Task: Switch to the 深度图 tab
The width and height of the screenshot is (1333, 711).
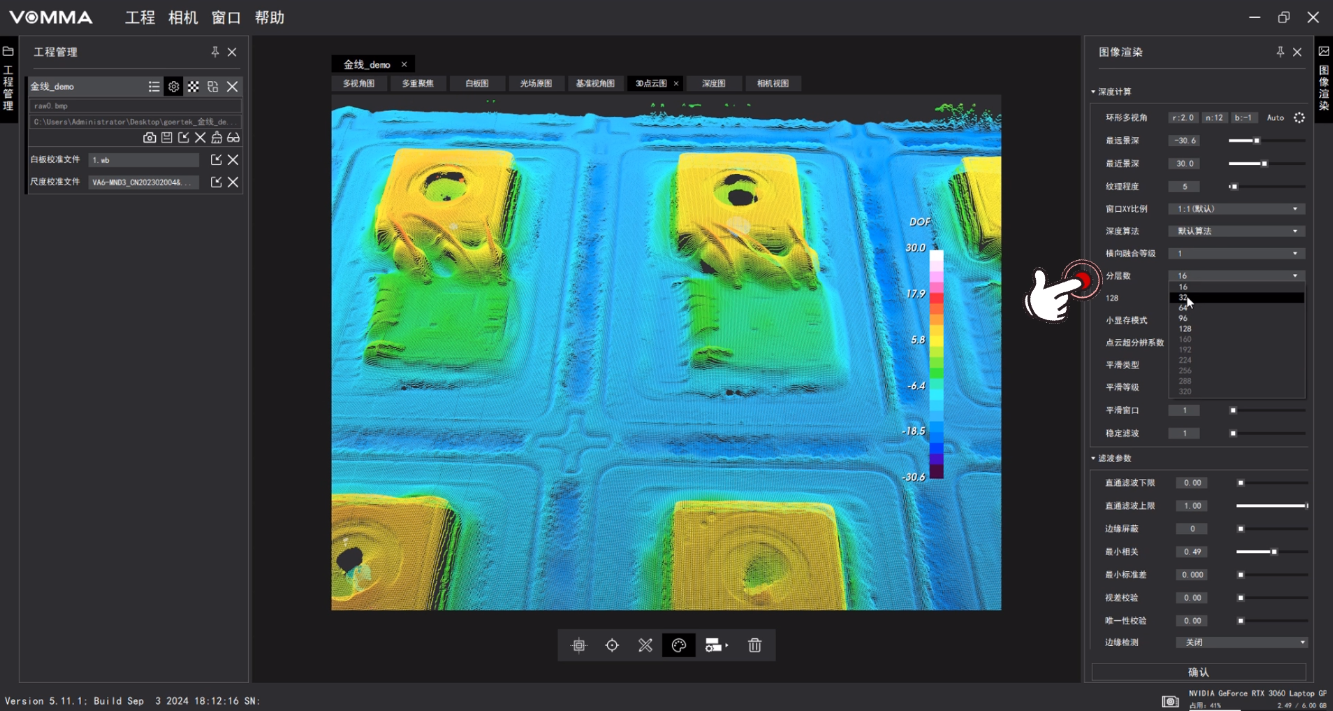Action: click(x=713, y=84)
